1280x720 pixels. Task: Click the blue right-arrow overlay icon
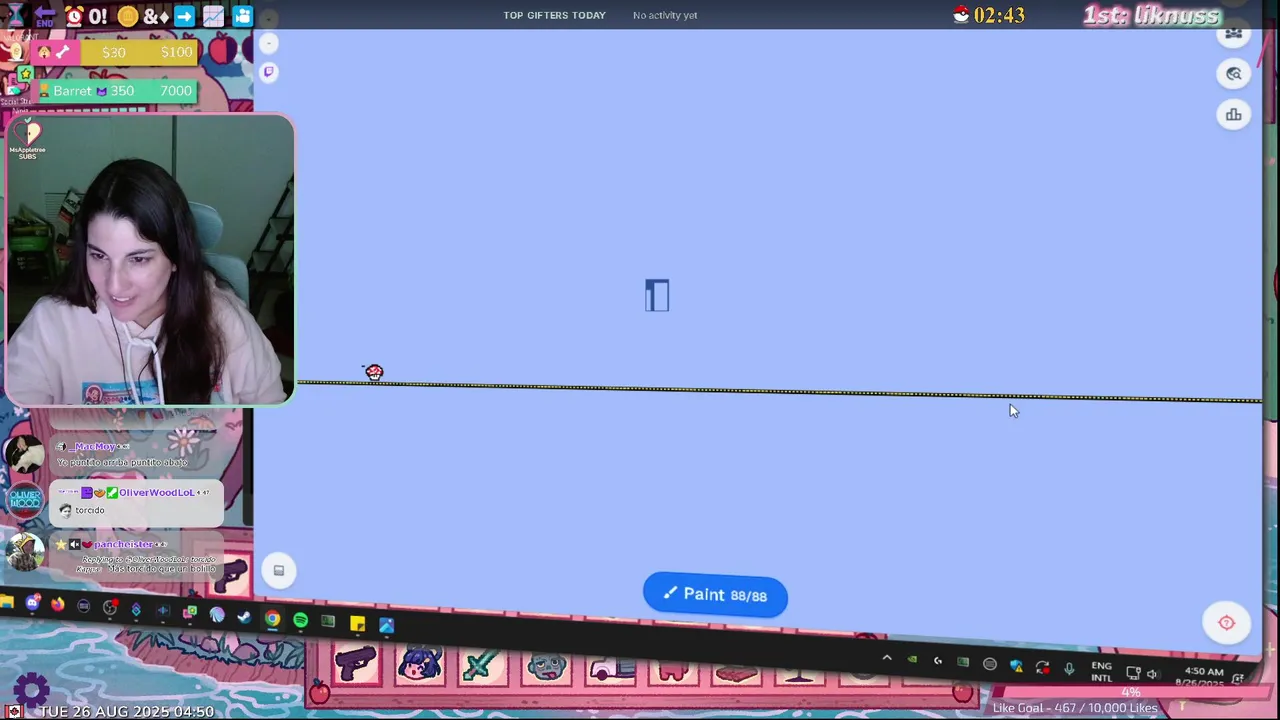click(184, 16)
